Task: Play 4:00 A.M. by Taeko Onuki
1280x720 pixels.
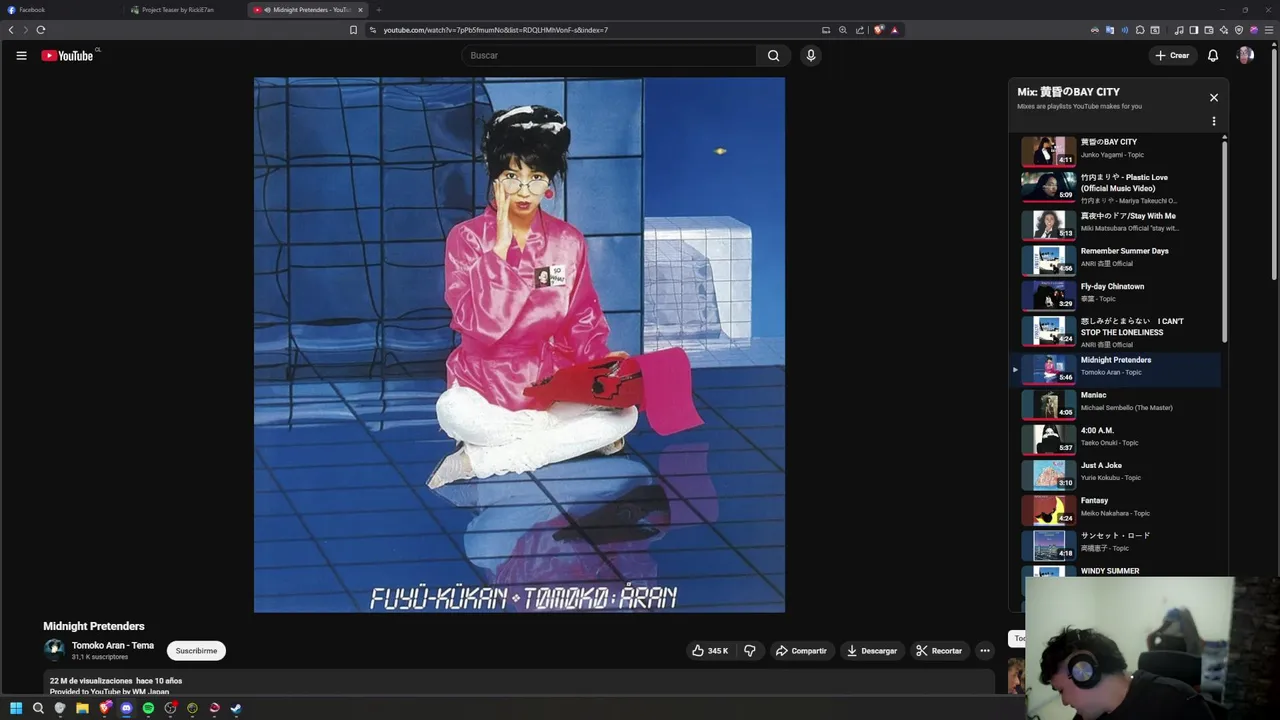Action: [1120, 438]
